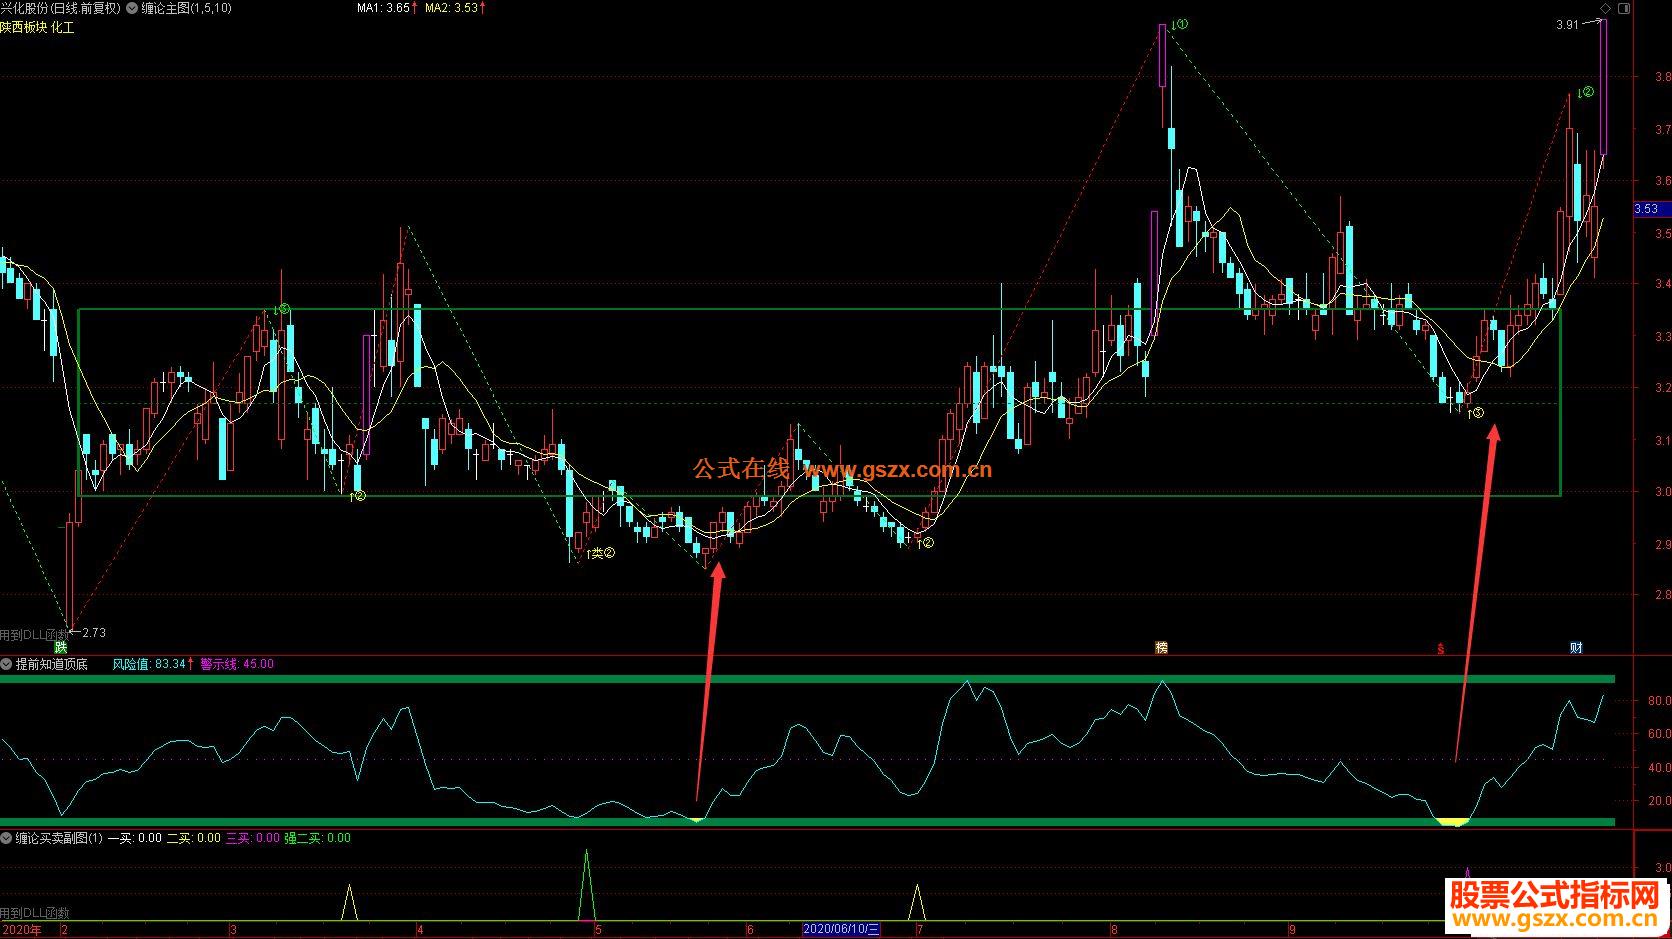Click the 3.91 high price label
The width and height of the screenshot is (1672, 939).
pos(1567,25)
